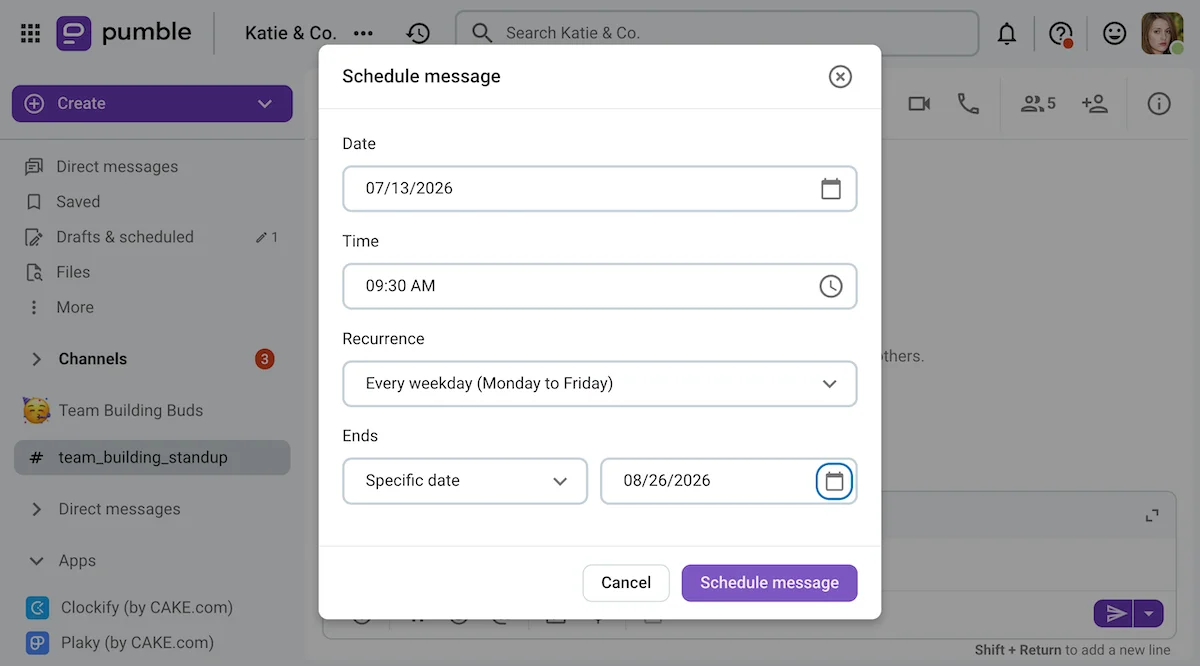Click the Search Katie & Co. box
1200x666 pixels.
point(717,33)
